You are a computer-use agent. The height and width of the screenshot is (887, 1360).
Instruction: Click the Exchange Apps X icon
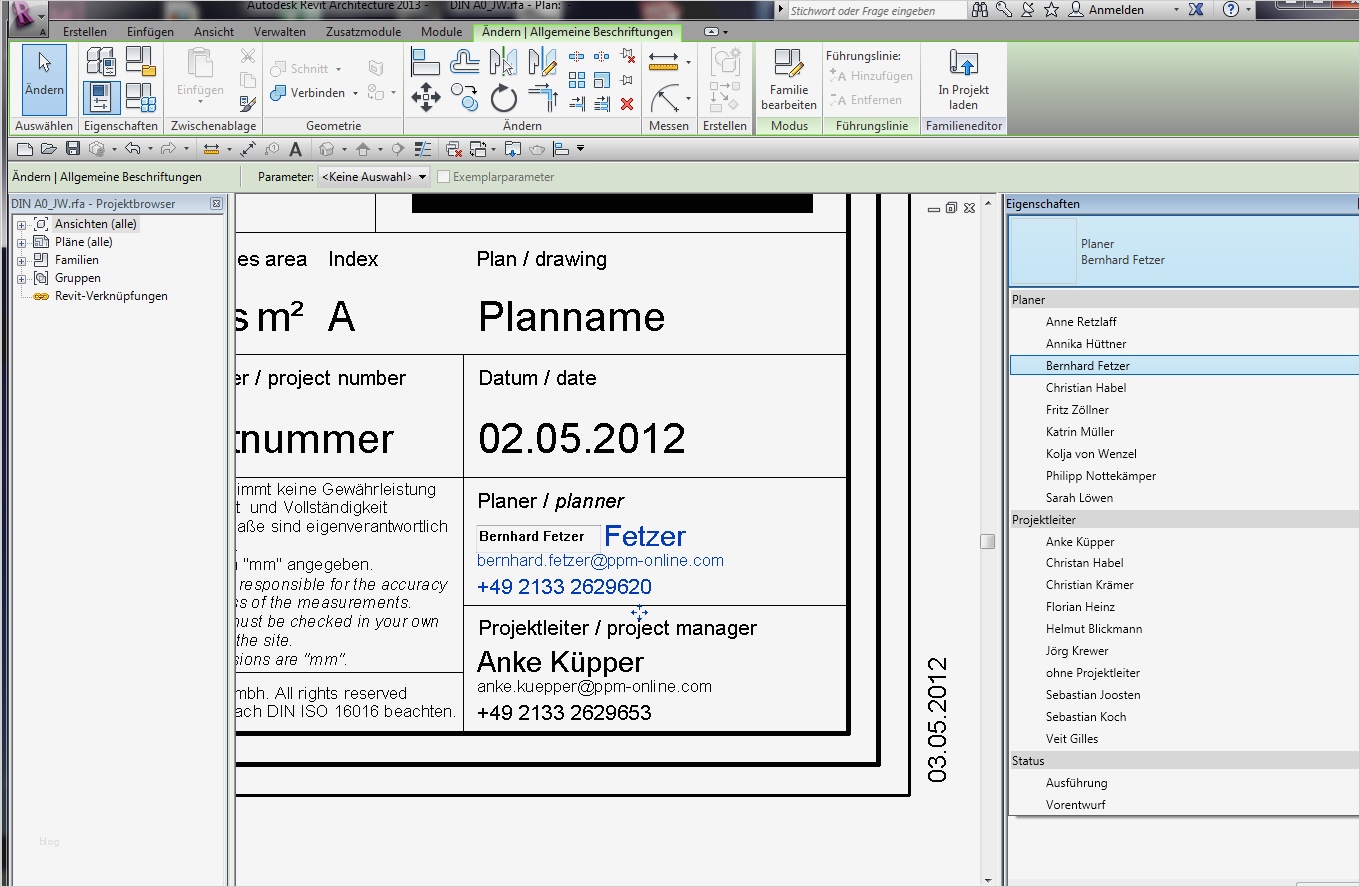point(1196,10)
